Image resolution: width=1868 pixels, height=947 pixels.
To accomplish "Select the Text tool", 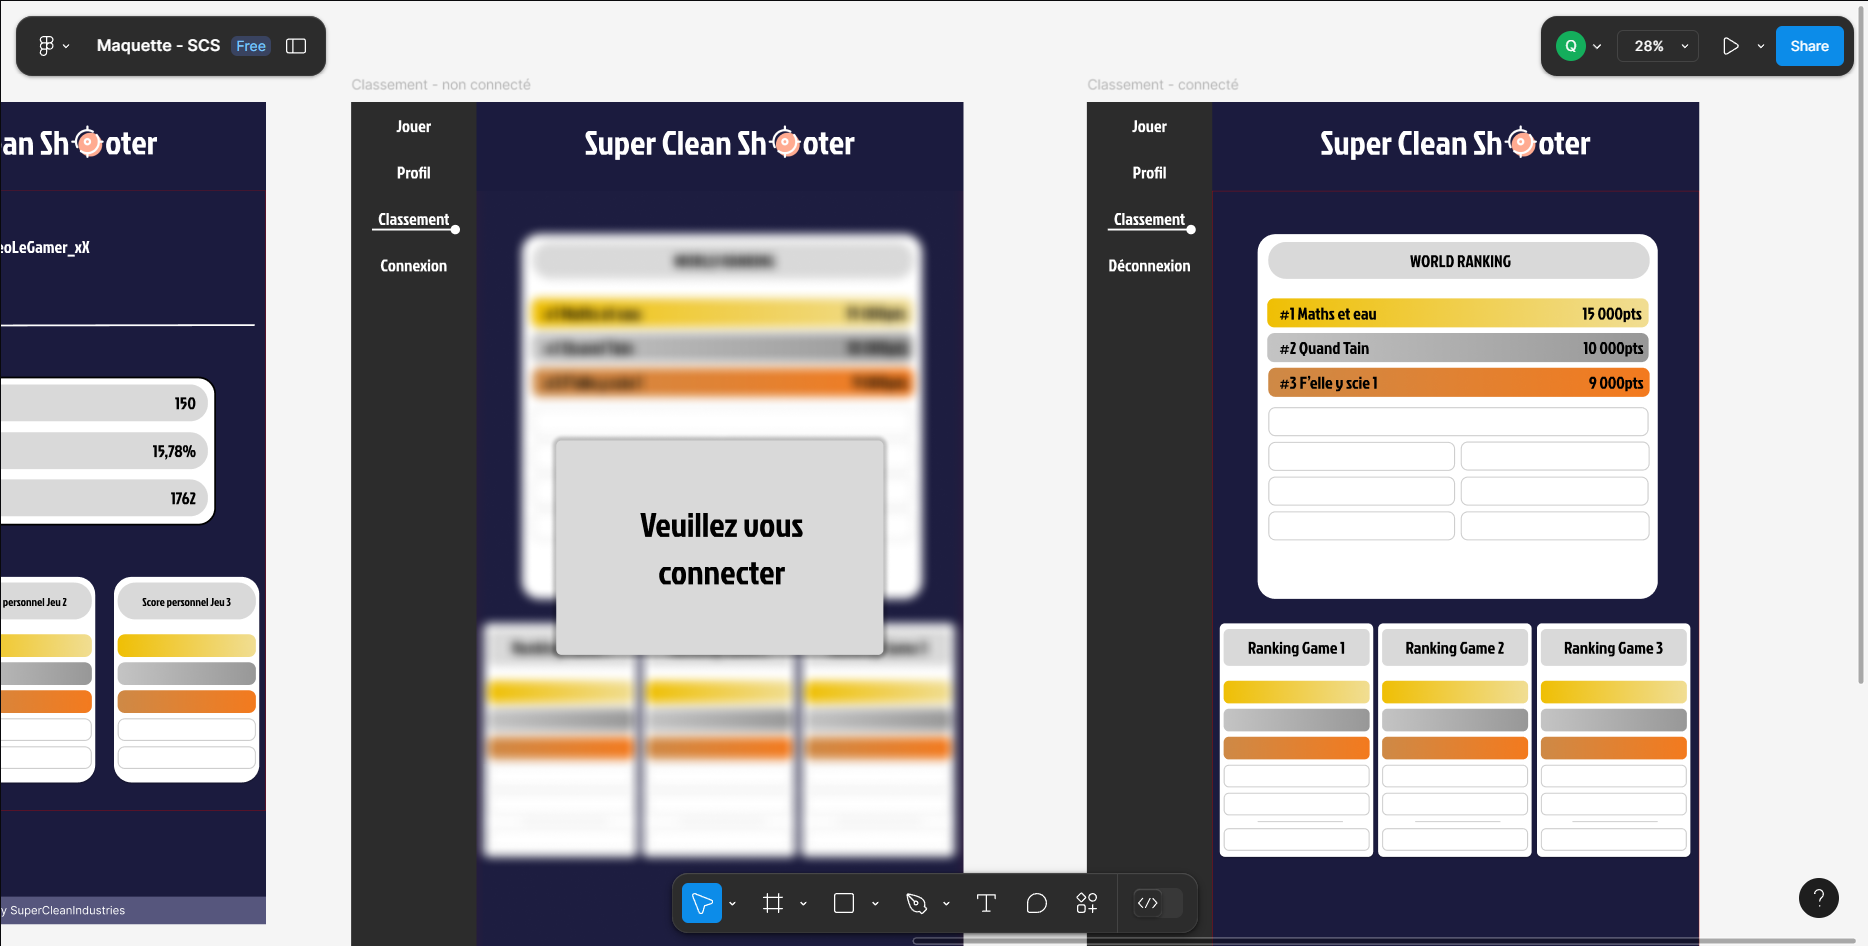I will [986, 904].
